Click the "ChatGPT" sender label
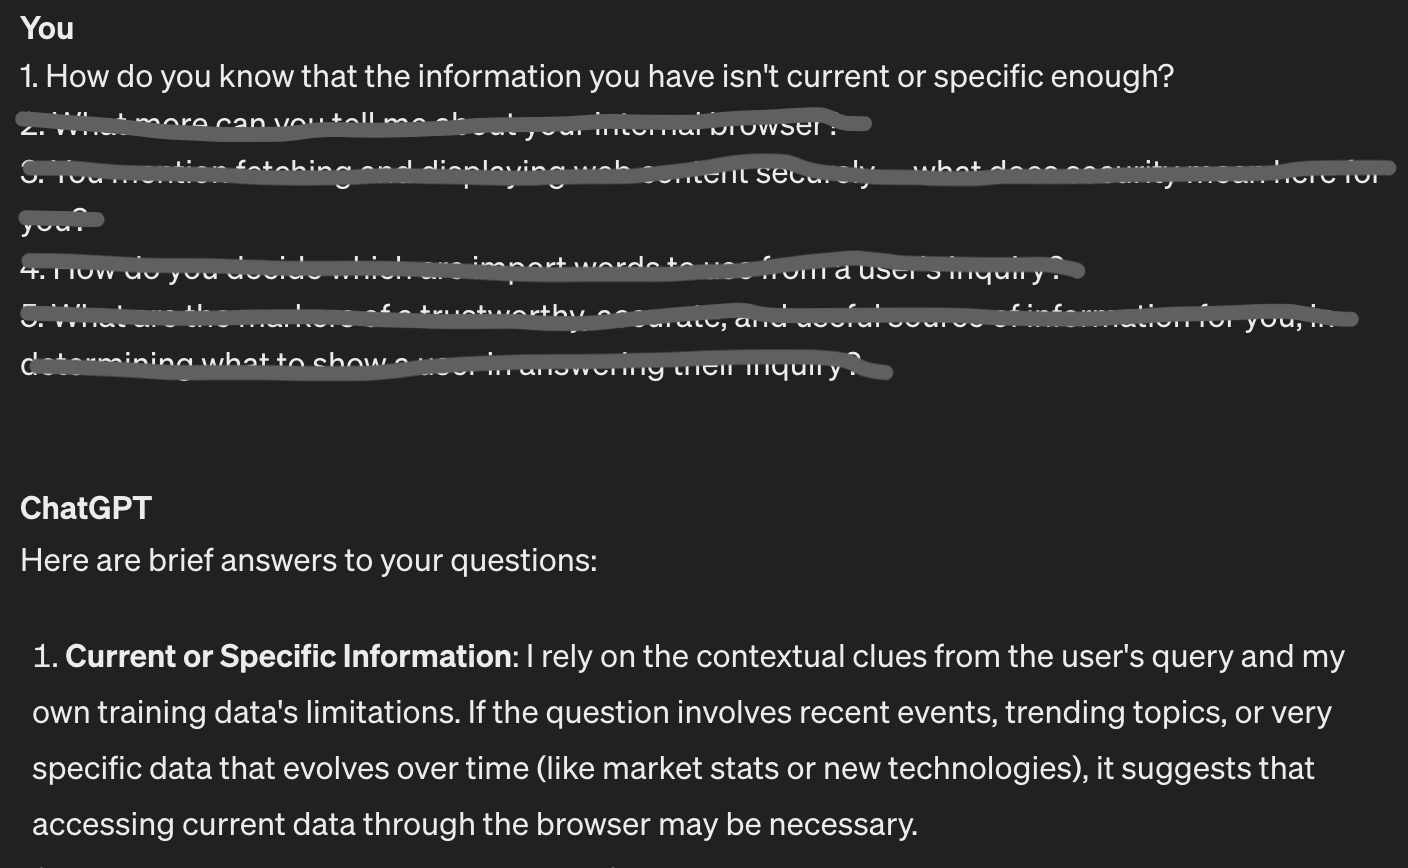The width and height of the screenshot is (1408, 868). (85, 508)
